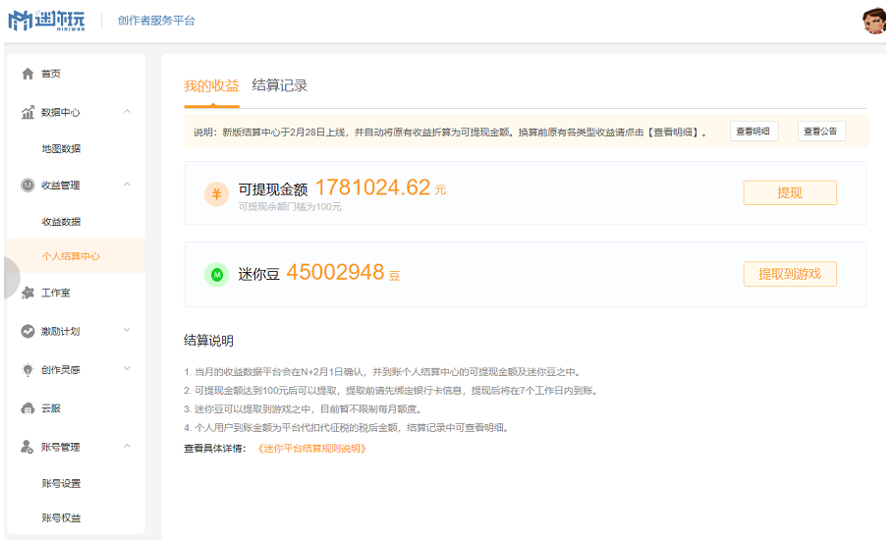Click the 激励计划 trend icon
The image size is (886, 540).
point(28,331)
